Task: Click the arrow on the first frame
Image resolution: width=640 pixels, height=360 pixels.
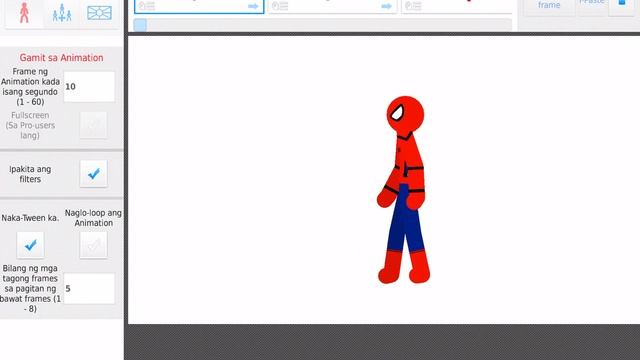Action: pyautogui.click(x=253, y=7)
